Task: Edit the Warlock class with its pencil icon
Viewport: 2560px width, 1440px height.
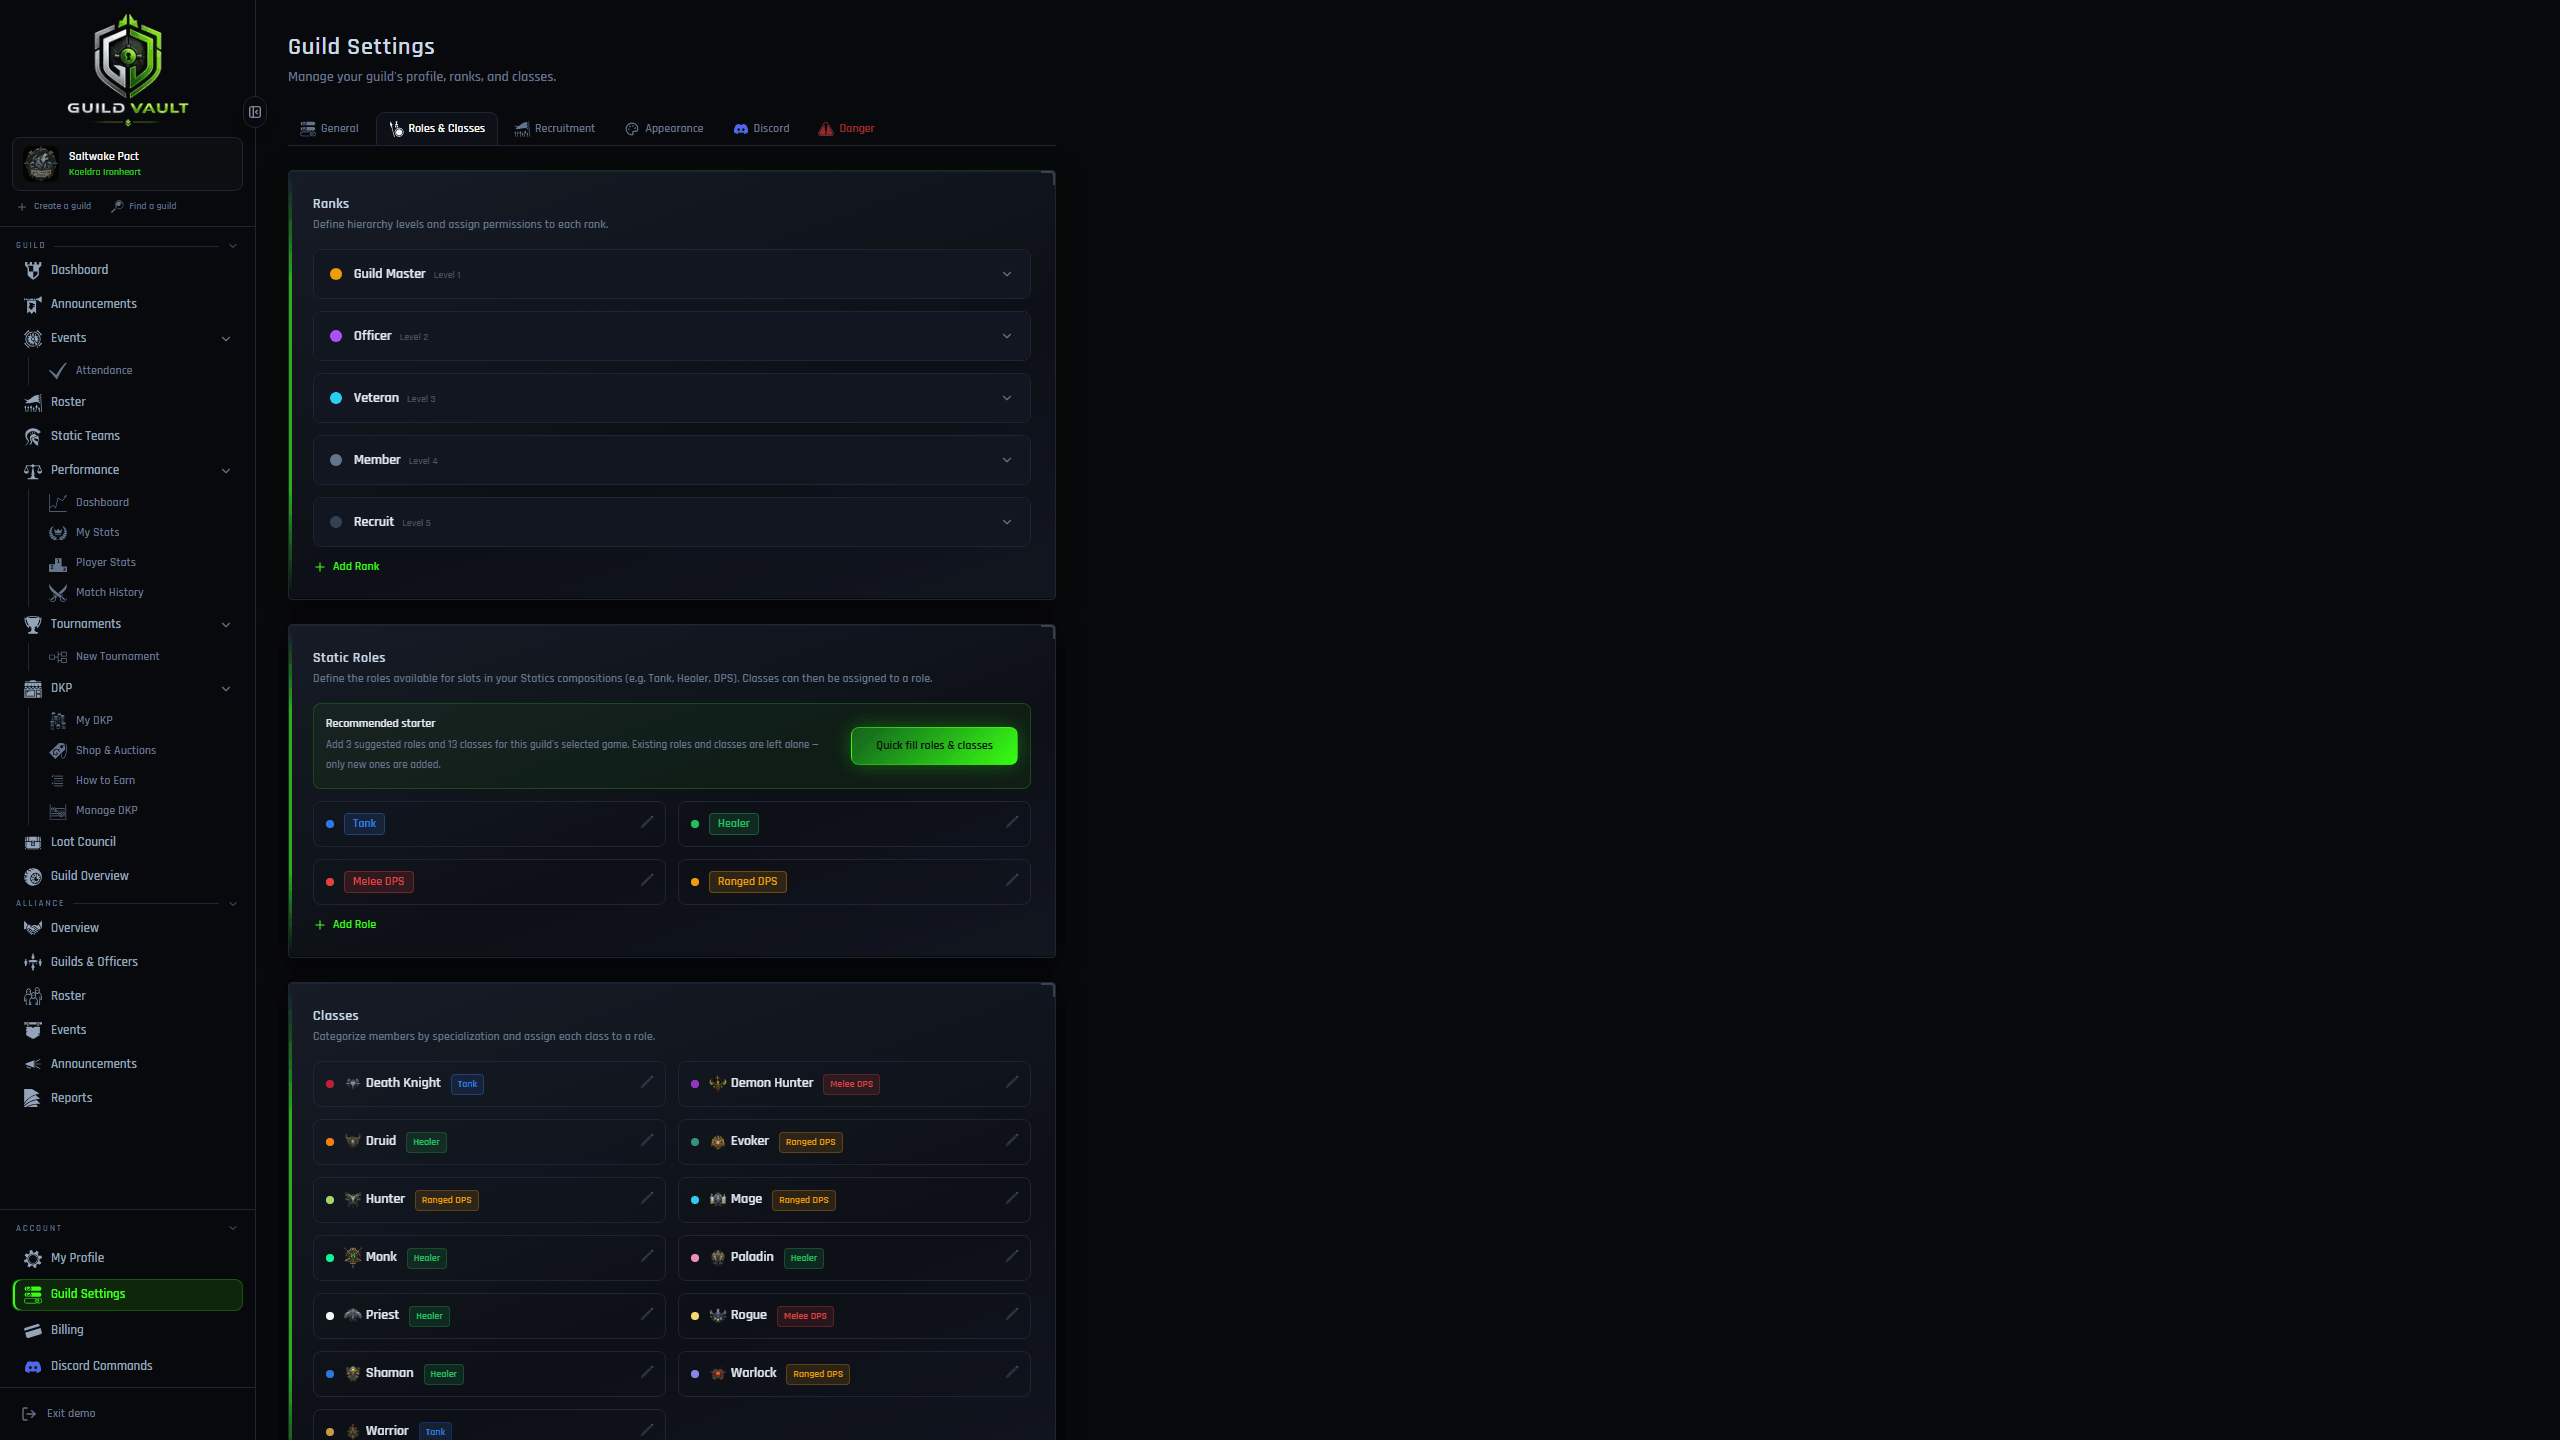Action: [x=1012, y=1373]
